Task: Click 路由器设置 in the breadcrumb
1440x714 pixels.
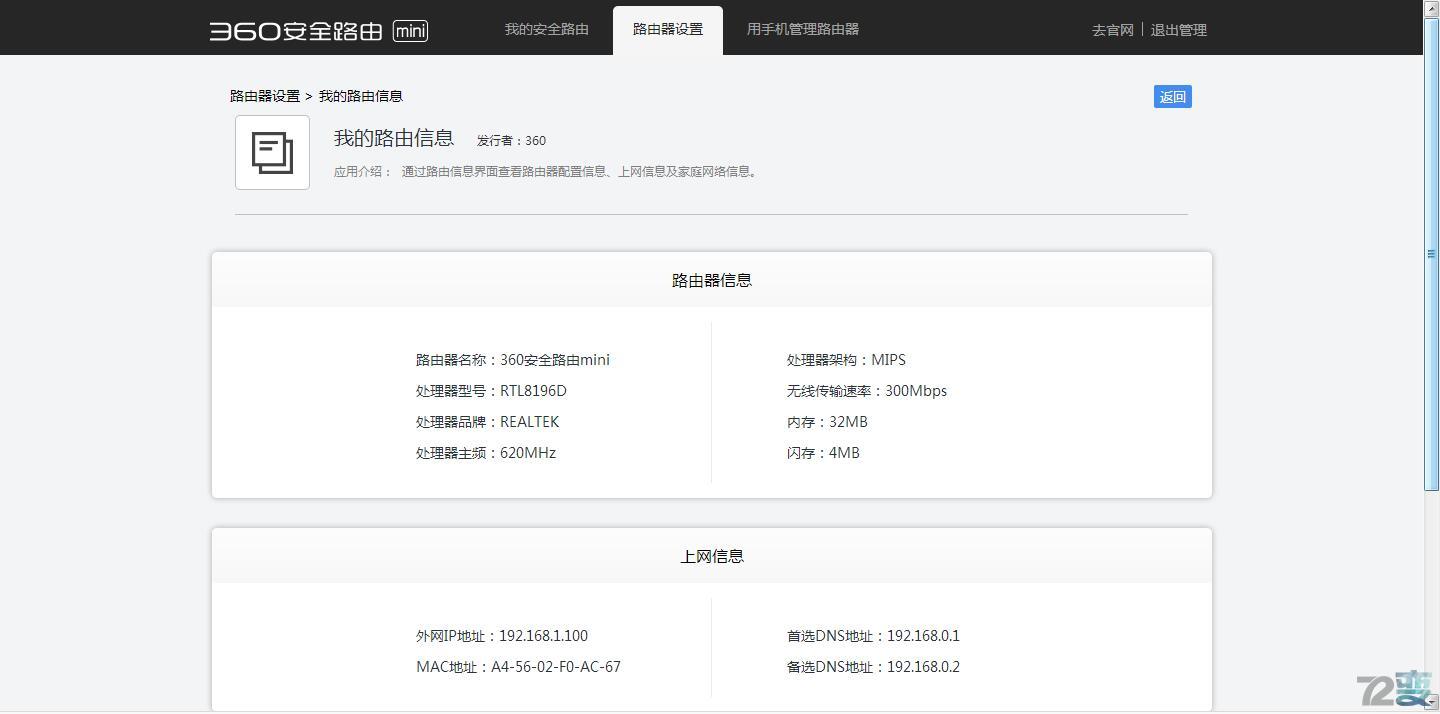Action: (x=263, y=95)
